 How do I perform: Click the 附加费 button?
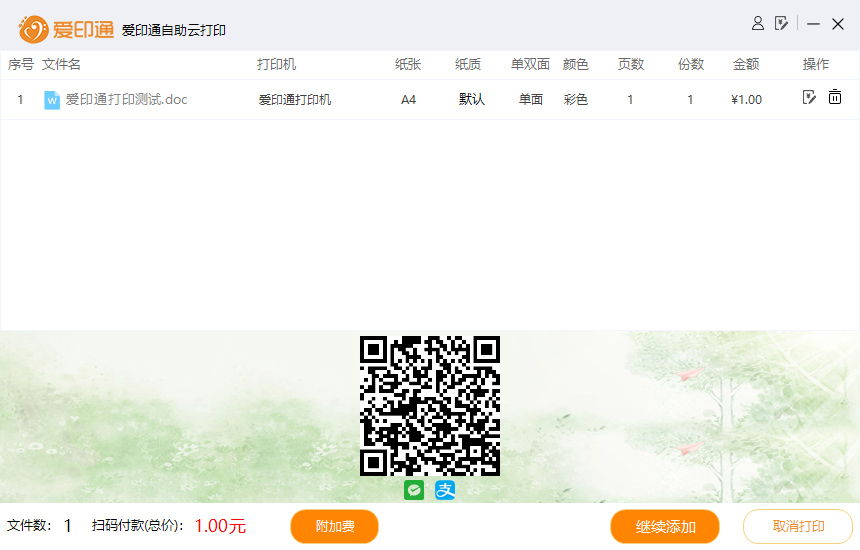point(335,526)
